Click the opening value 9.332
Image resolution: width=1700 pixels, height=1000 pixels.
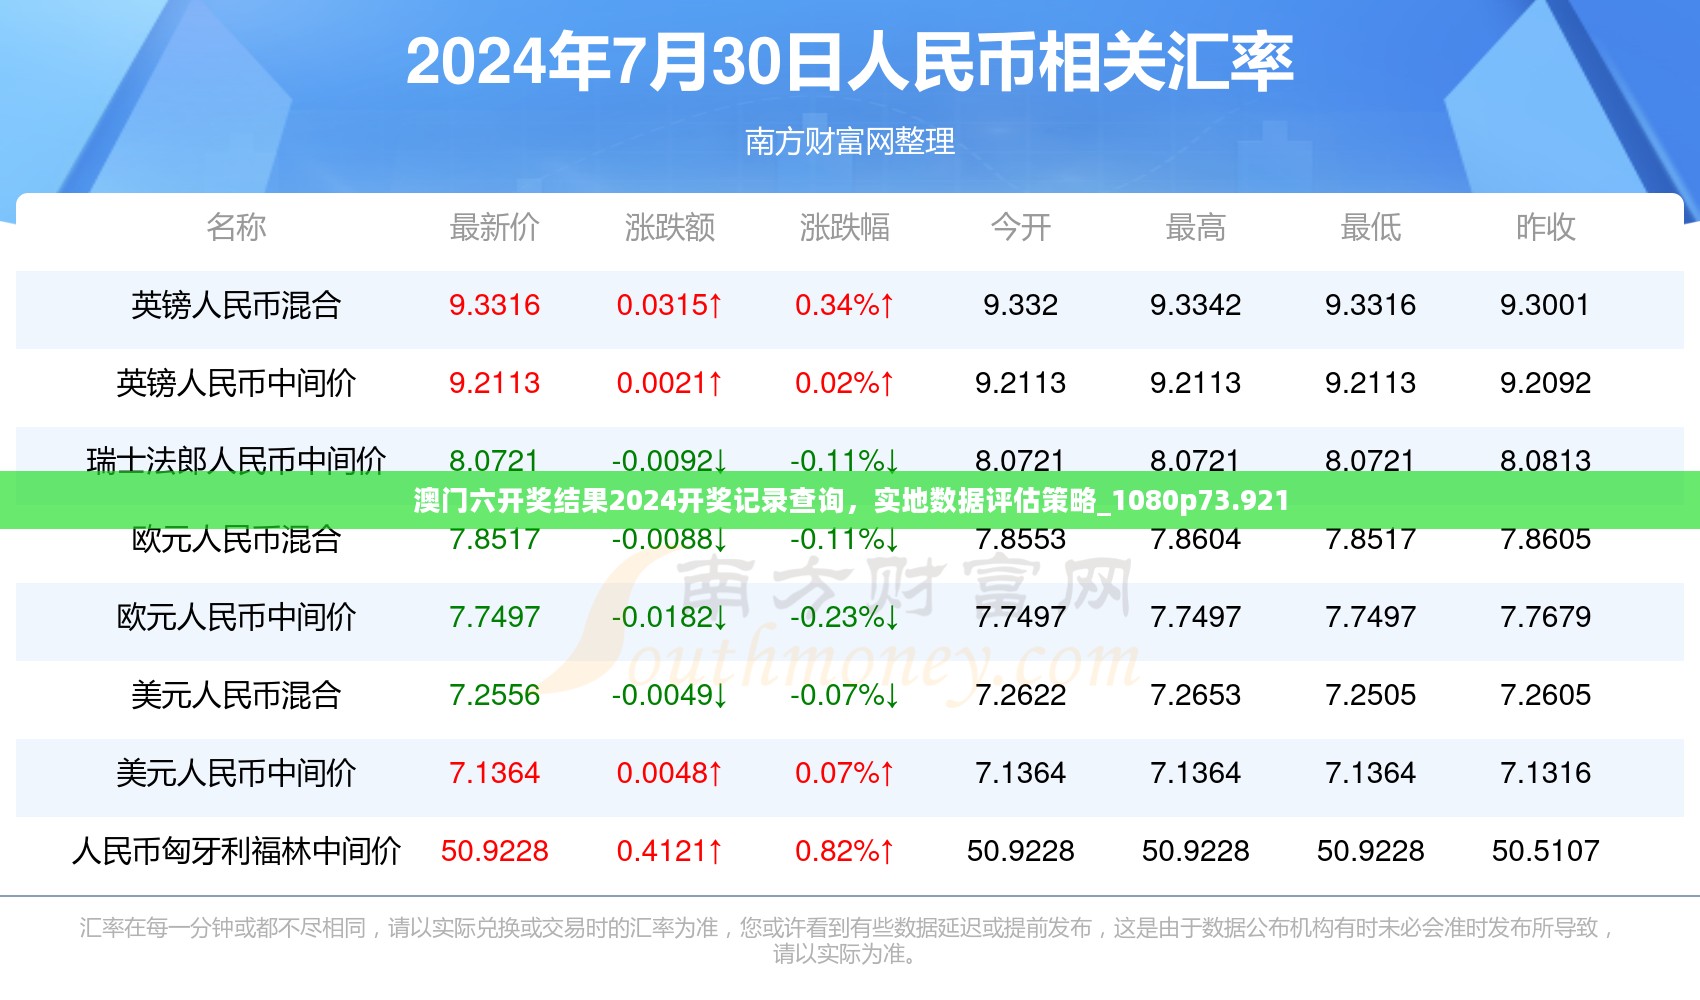pyautogui.click(x=1020, y=305)
